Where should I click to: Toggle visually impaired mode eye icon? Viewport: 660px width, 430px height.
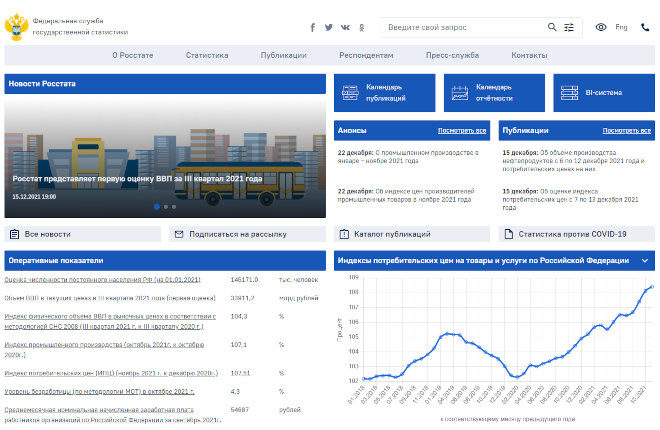[x=601, y=27]
